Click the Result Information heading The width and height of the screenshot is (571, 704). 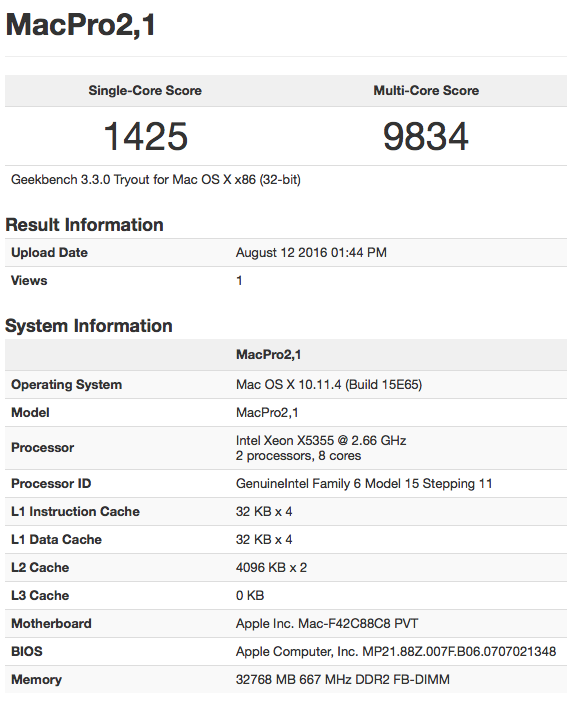click(84, 225)
